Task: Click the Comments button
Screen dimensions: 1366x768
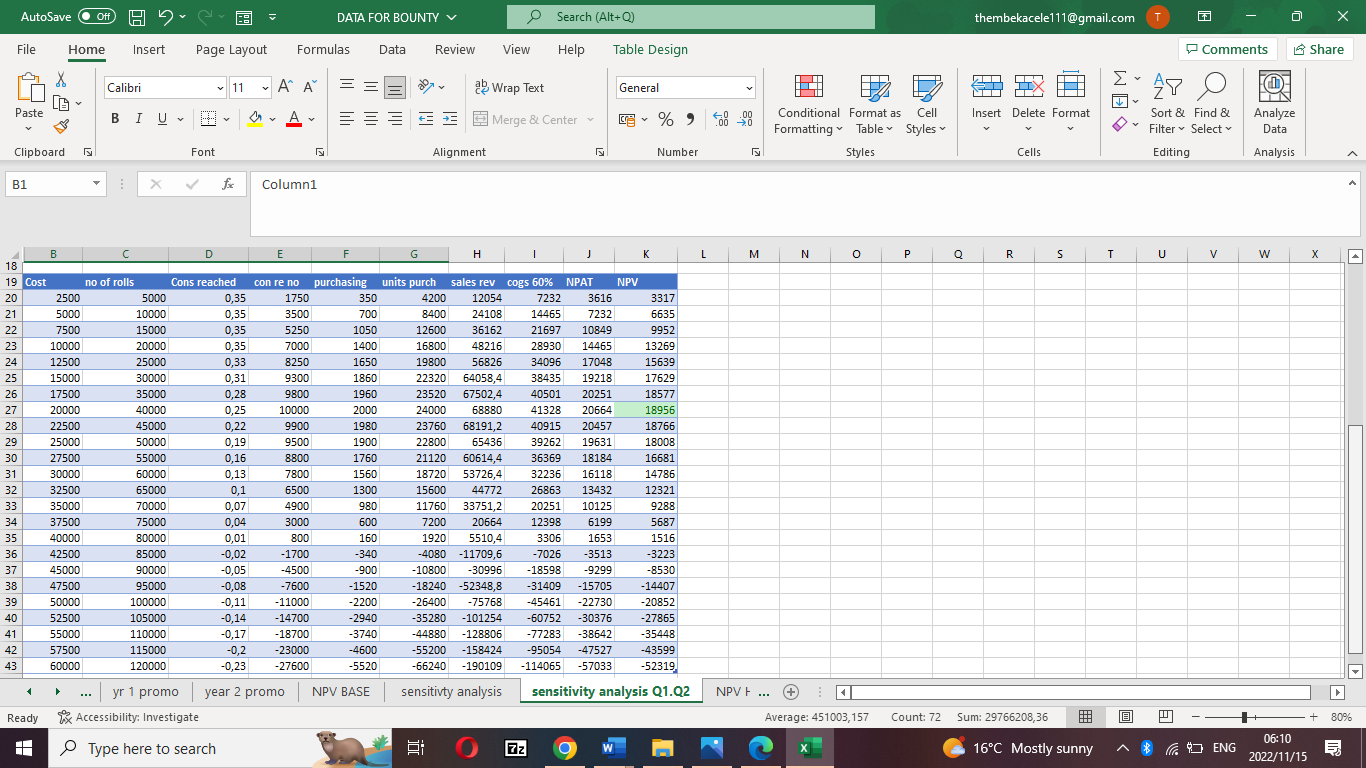Action: [x=1227, y=48]
